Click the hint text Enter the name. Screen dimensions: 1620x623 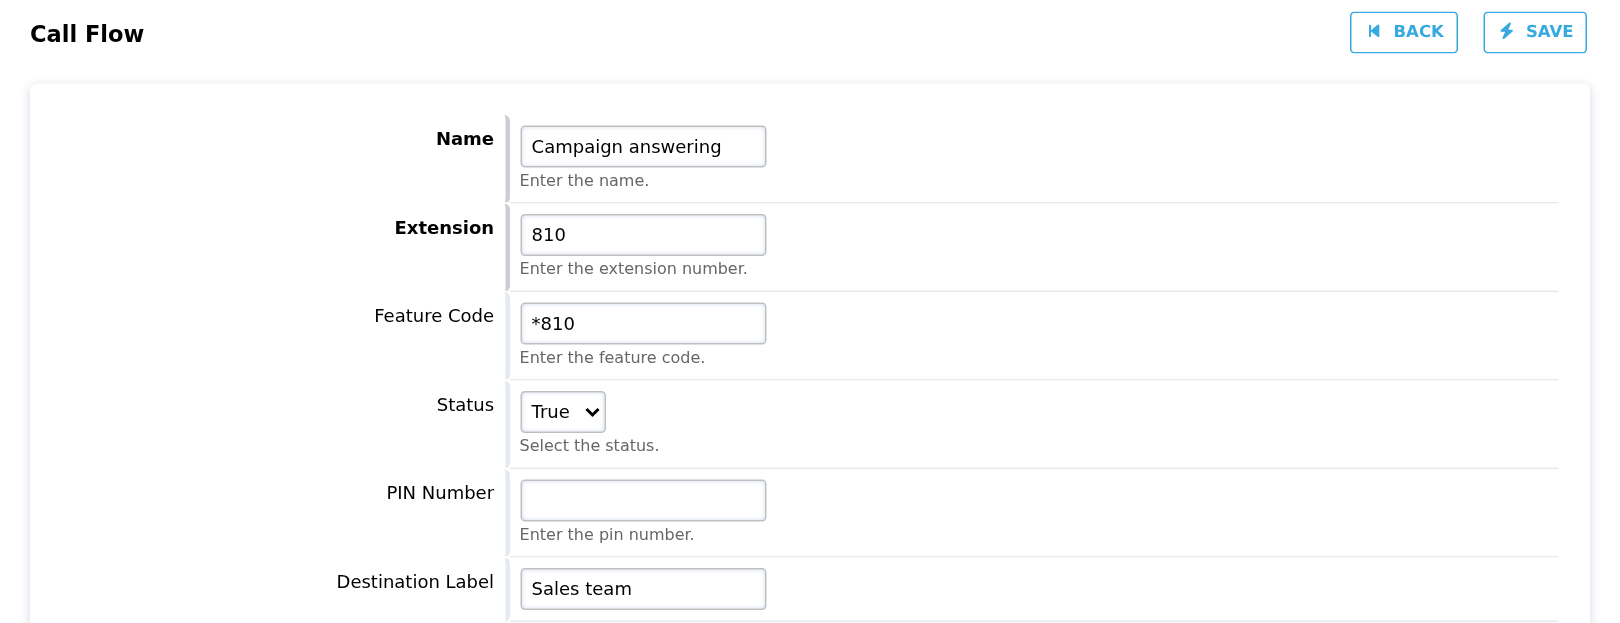584,181
